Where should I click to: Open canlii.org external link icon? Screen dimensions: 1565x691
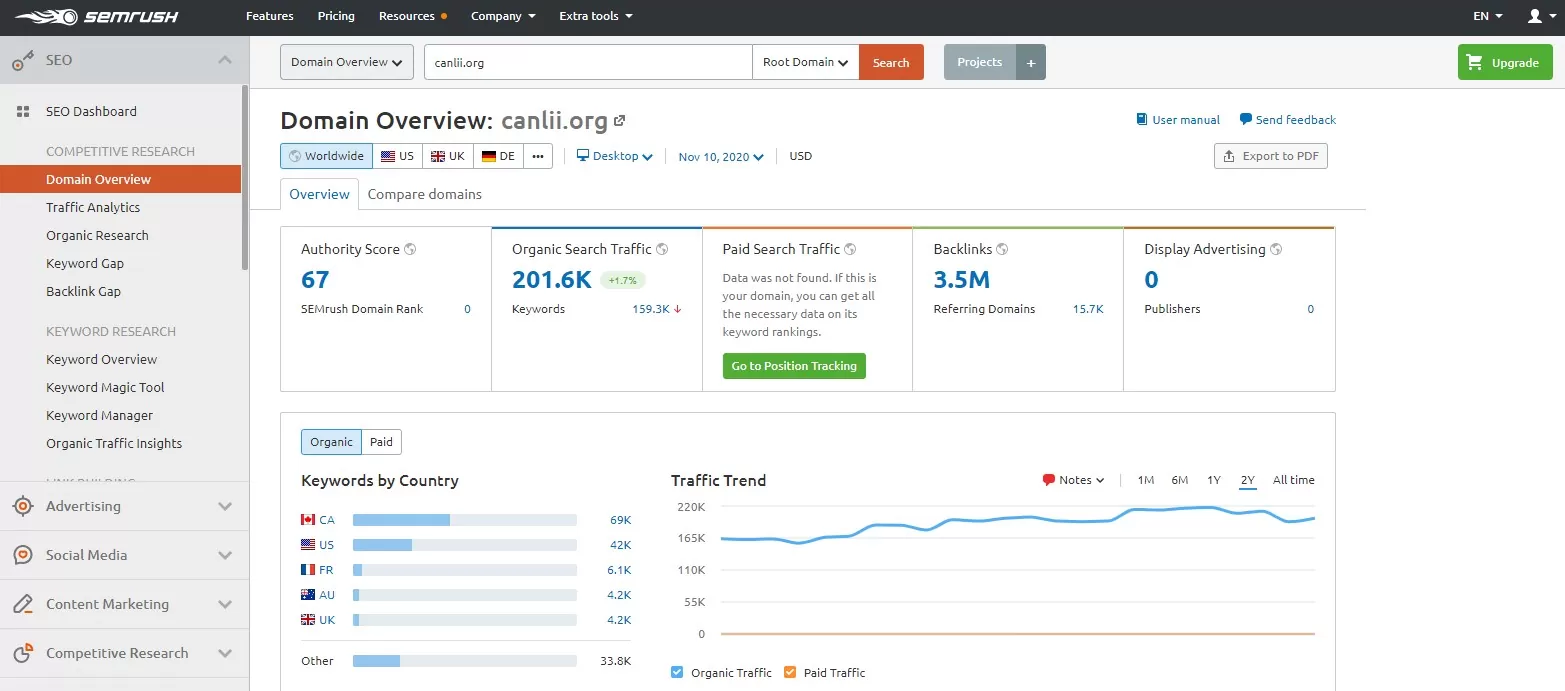[x=620, y=121]
